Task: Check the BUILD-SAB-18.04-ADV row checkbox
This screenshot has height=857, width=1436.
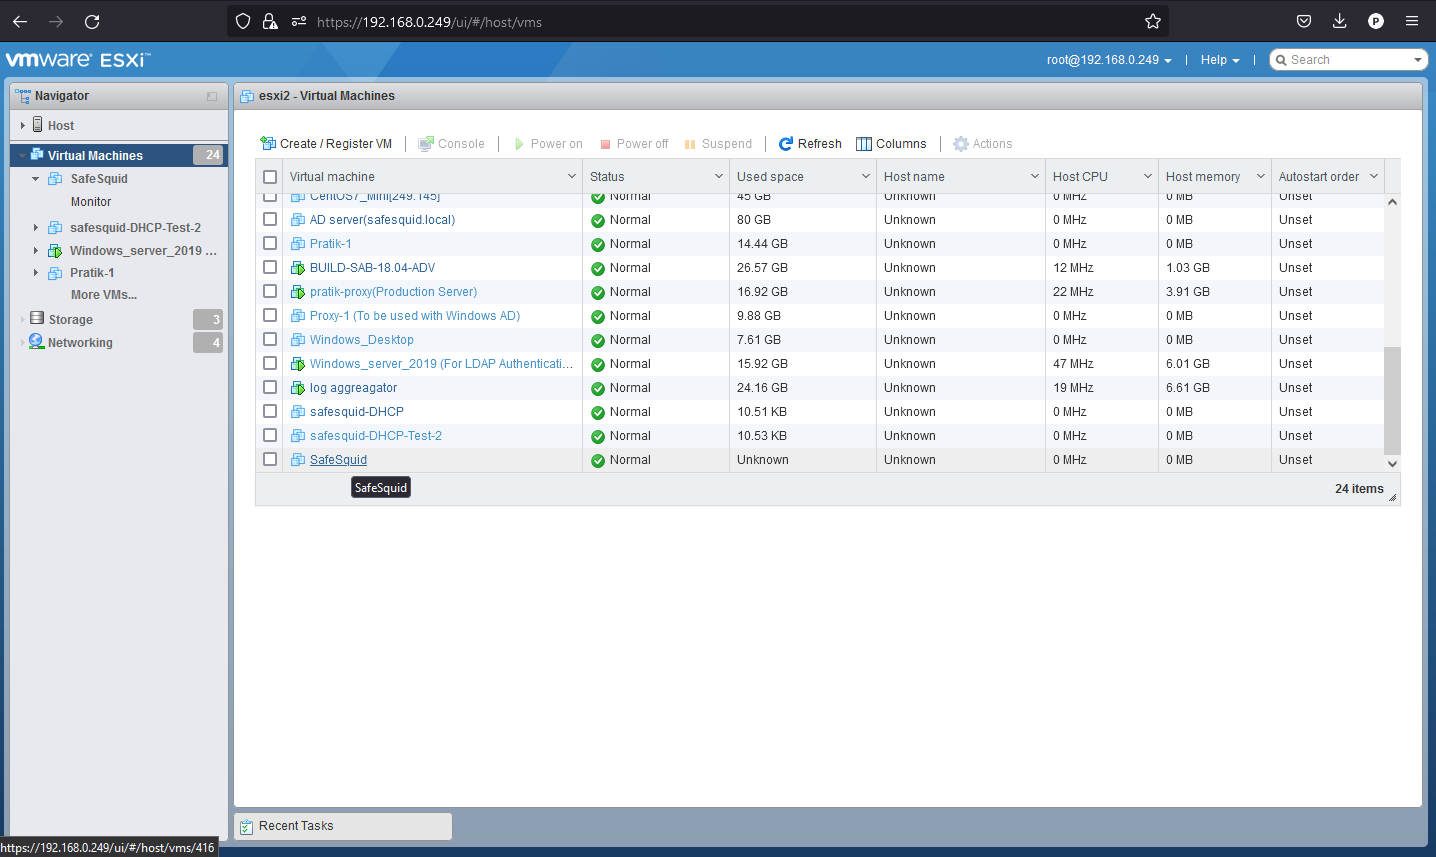Action: 270,267
